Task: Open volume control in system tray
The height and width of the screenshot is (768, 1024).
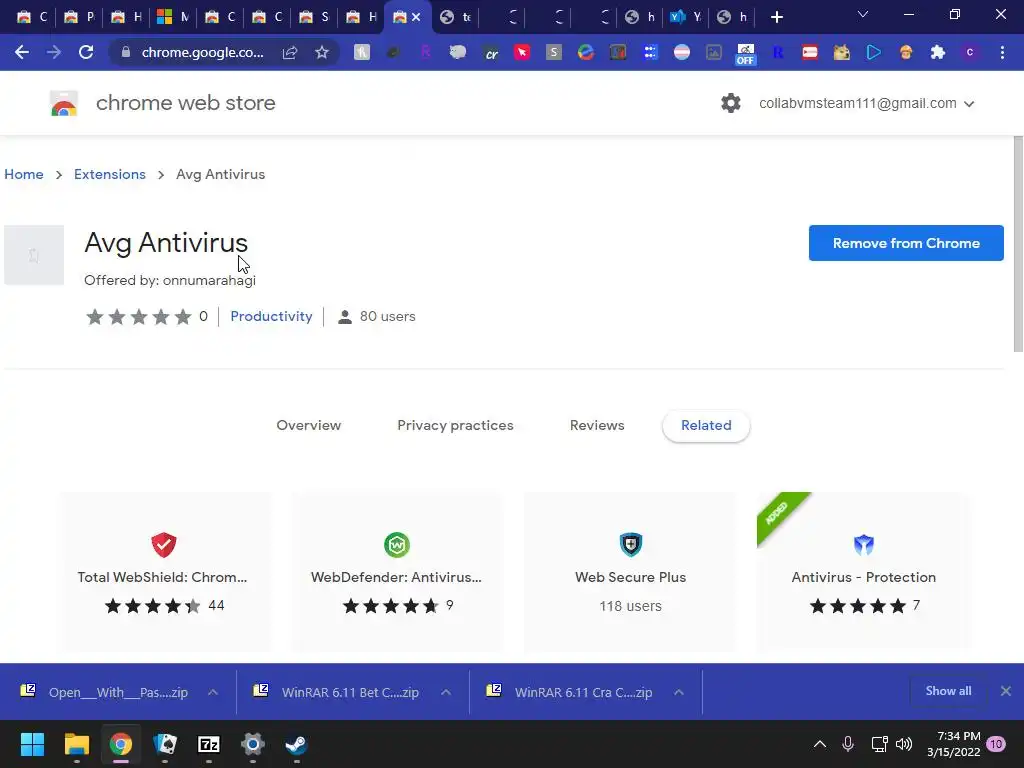Action: point(904,744)
